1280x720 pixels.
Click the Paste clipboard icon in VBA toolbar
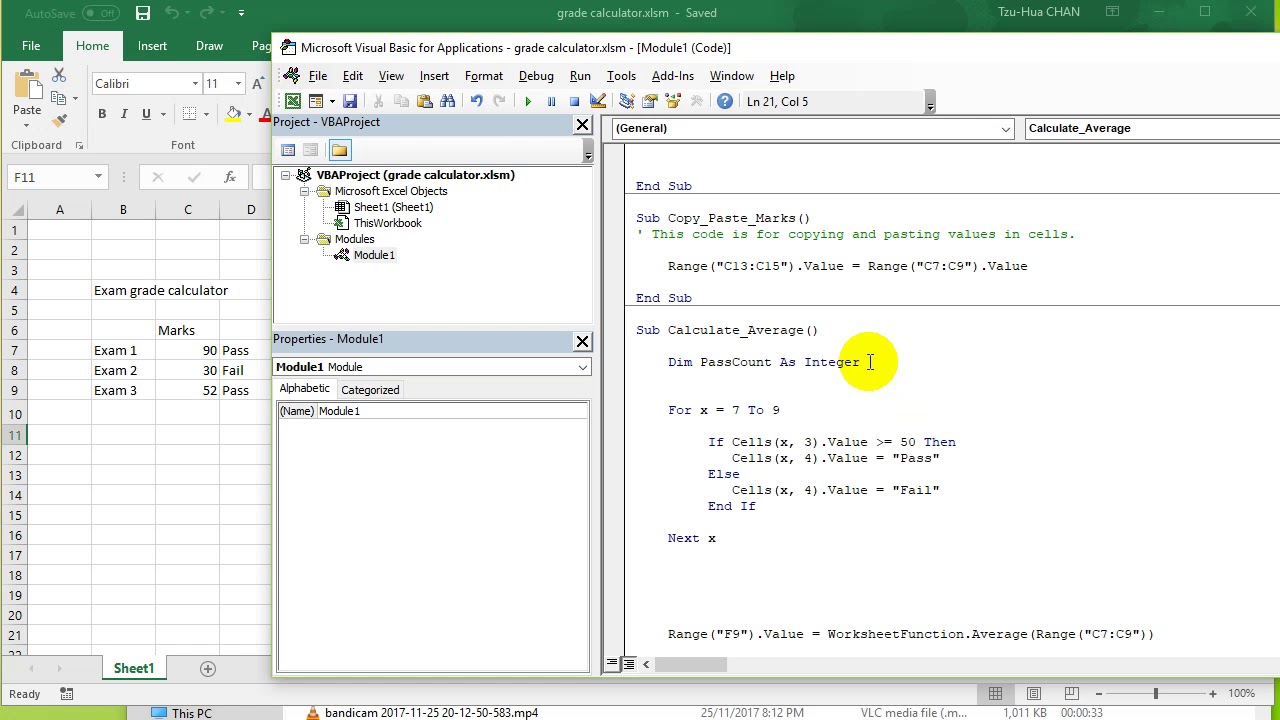tap(424, 101)
